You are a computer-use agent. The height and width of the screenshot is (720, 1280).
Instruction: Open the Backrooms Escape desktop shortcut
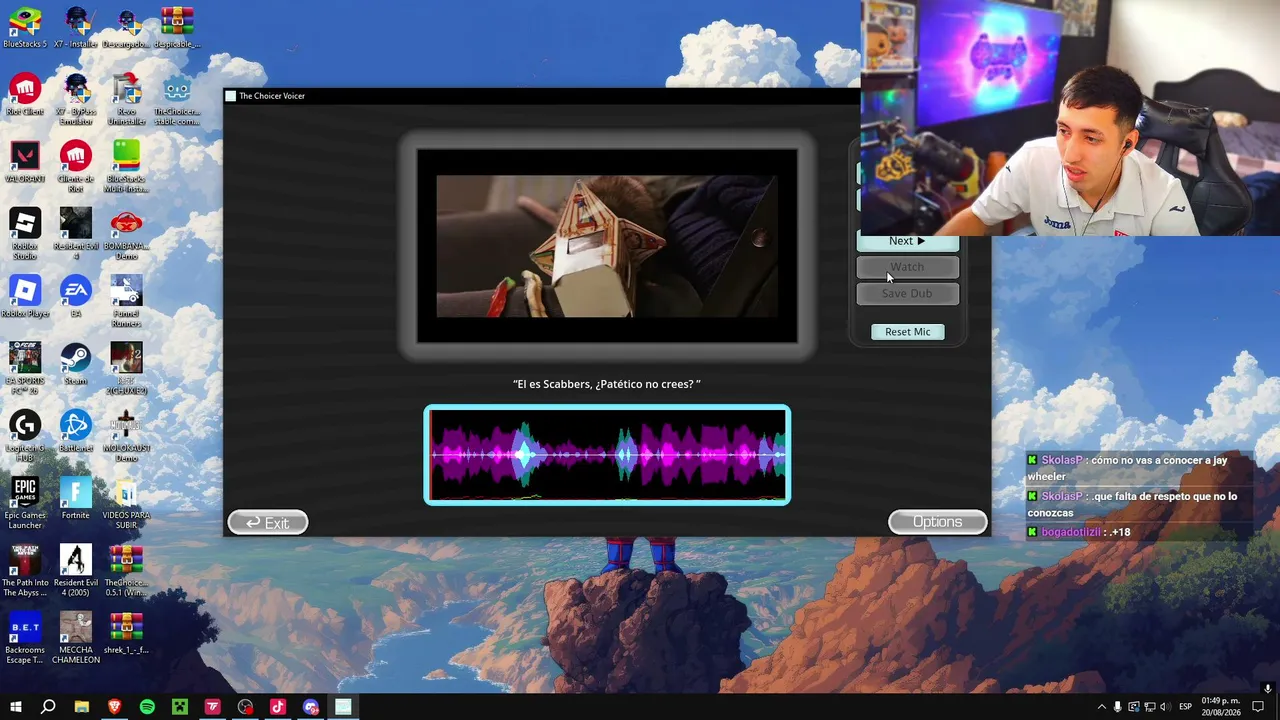[25, 637]
